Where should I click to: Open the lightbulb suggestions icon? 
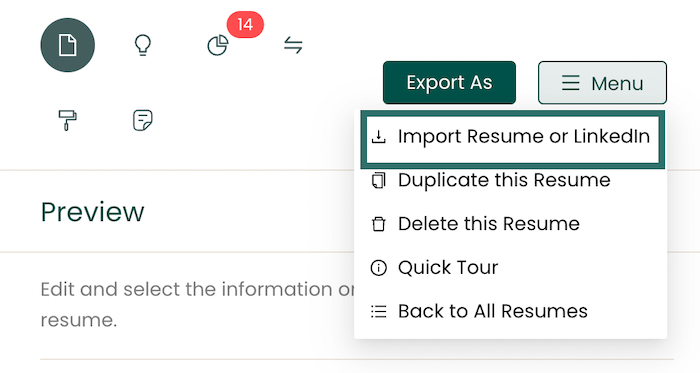[x=143, y=45]
